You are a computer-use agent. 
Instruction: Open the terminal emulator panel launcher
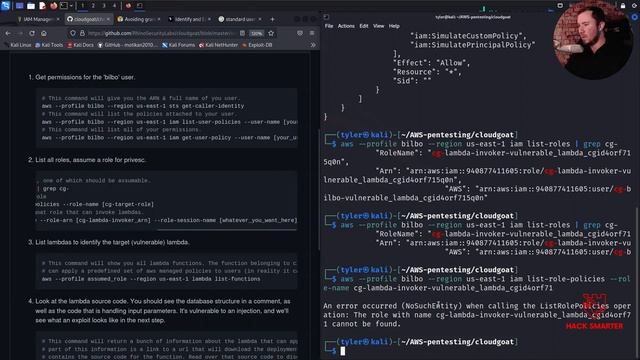(64, 6)
